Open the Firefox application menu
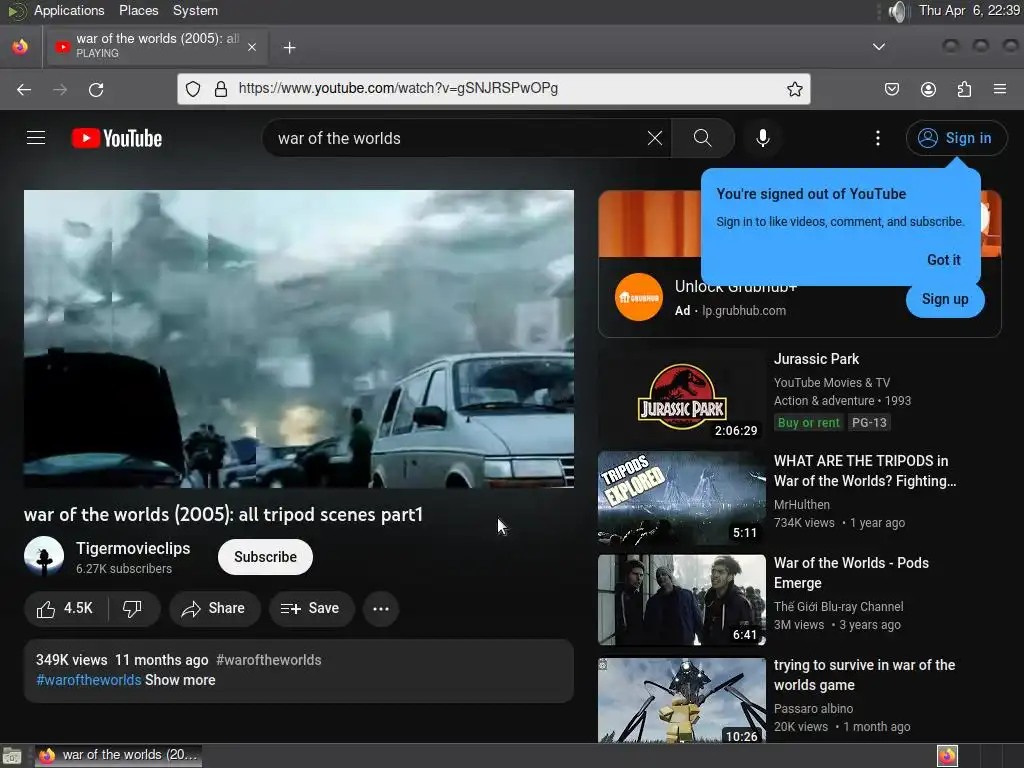The height and width of the screenshot is (768, 1024). coord(999,89)
